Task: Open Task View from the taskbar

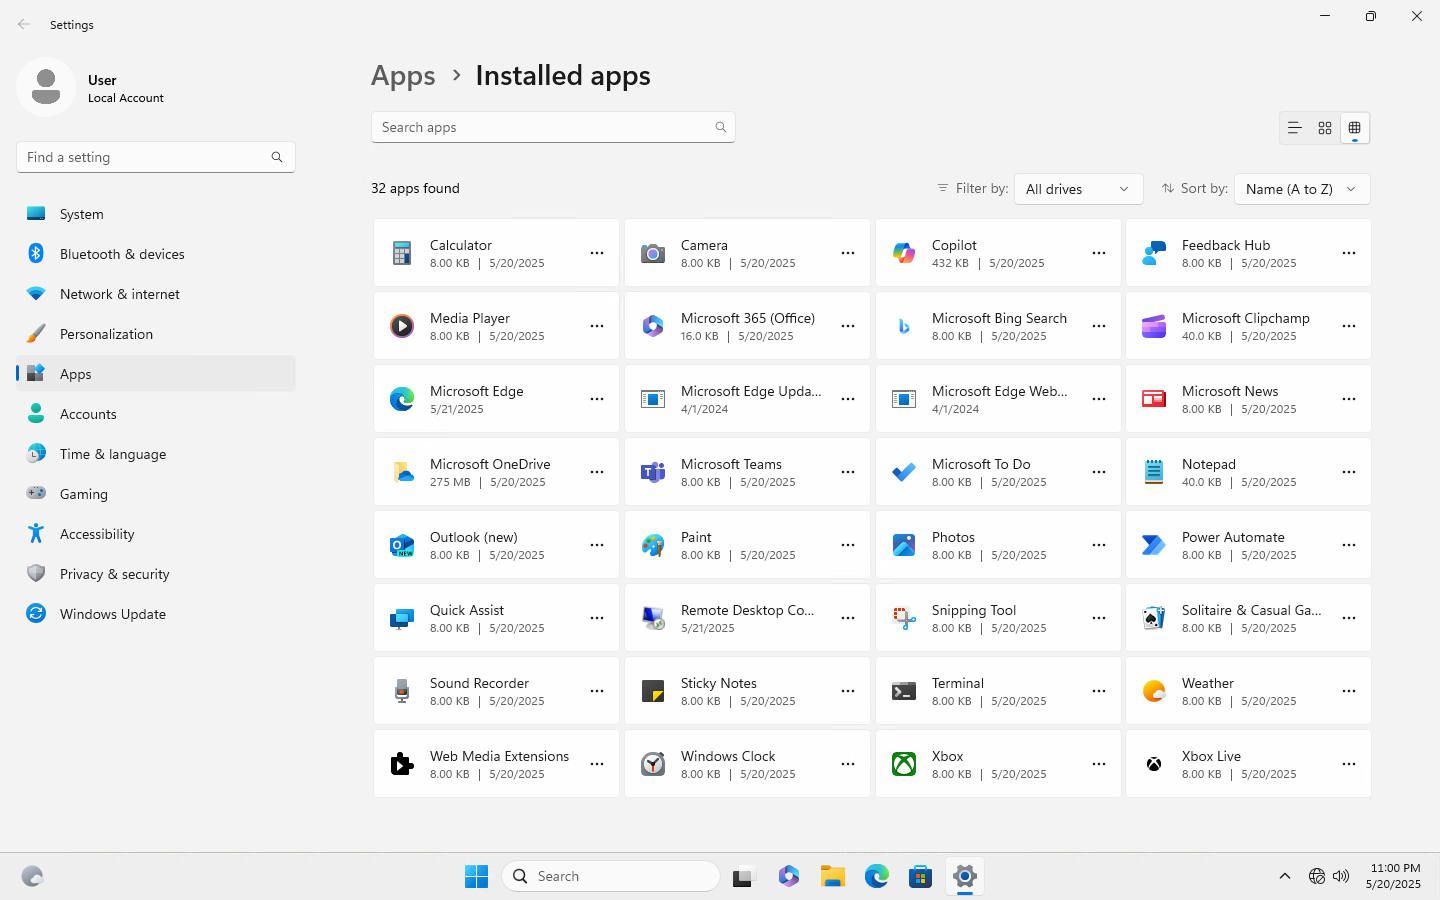Action: 745,876
